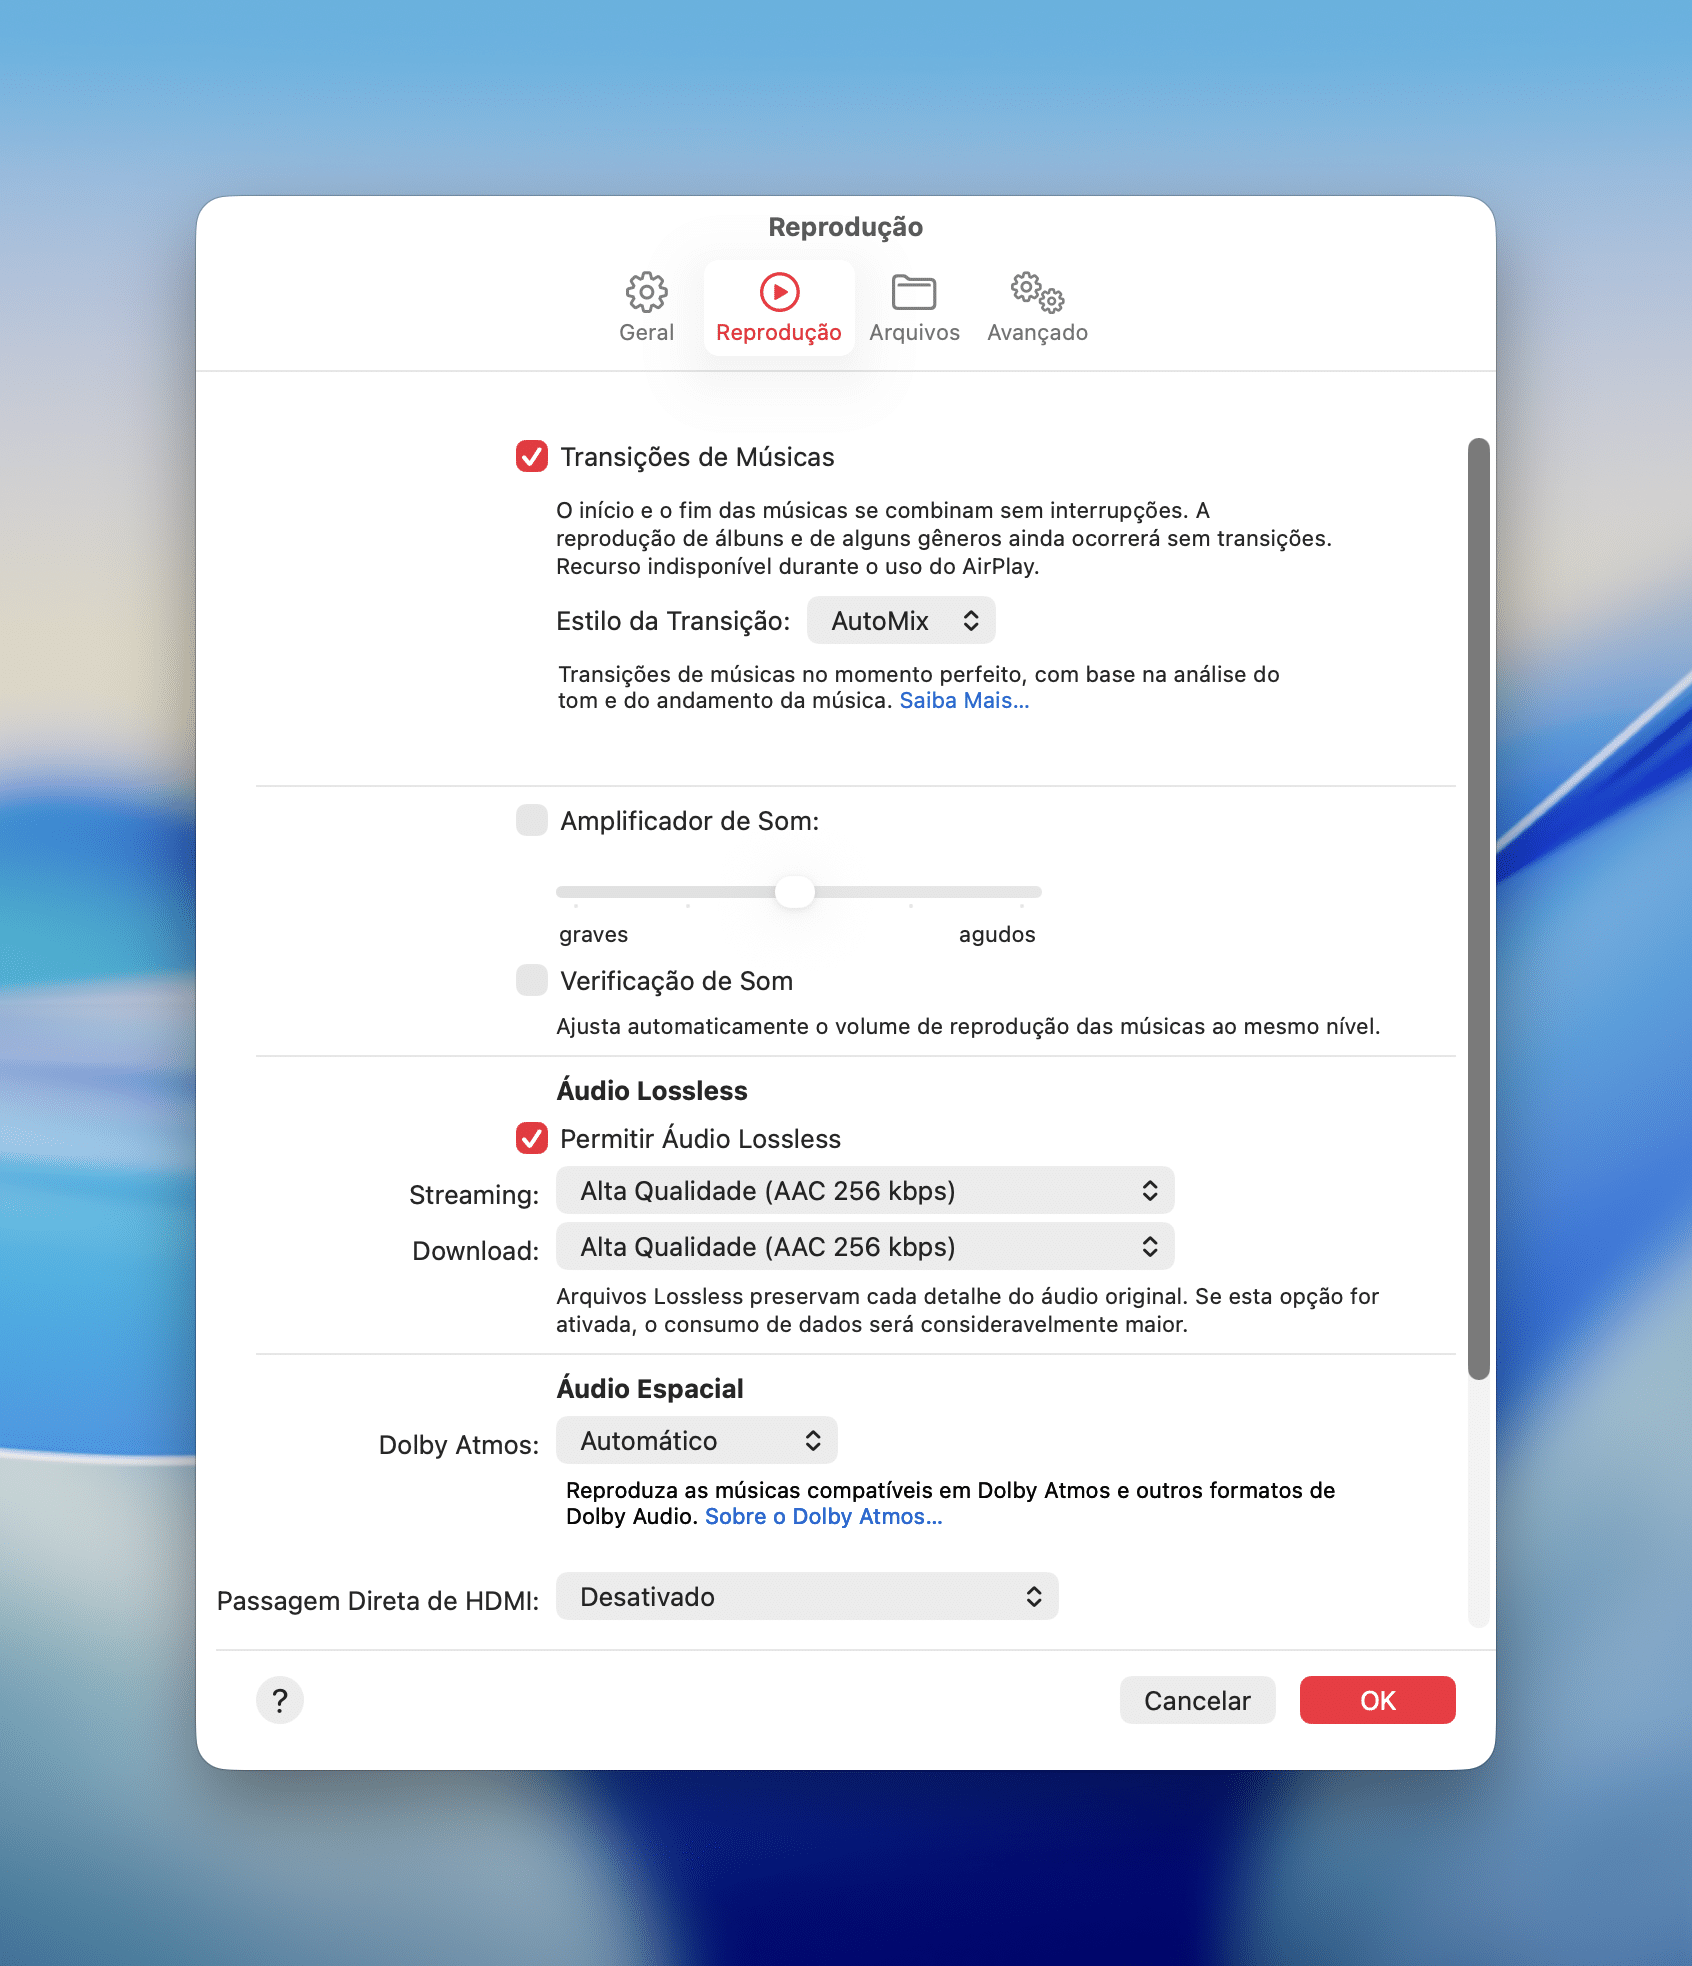Click the graves–agudos slider thumb

(x=795, y=891)
